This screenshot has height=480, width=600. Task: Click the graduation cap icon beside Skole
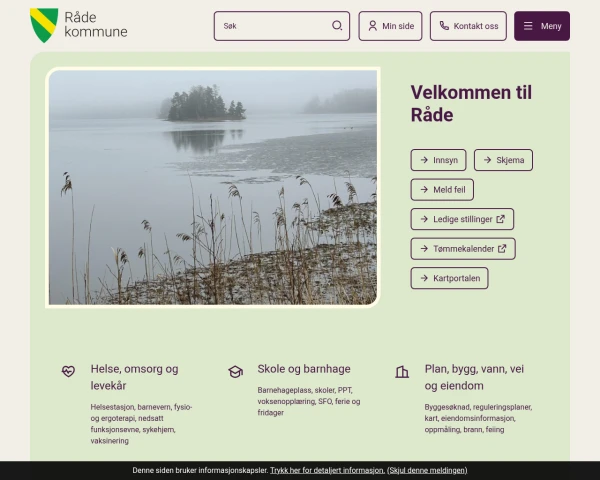tap(235, 371)
